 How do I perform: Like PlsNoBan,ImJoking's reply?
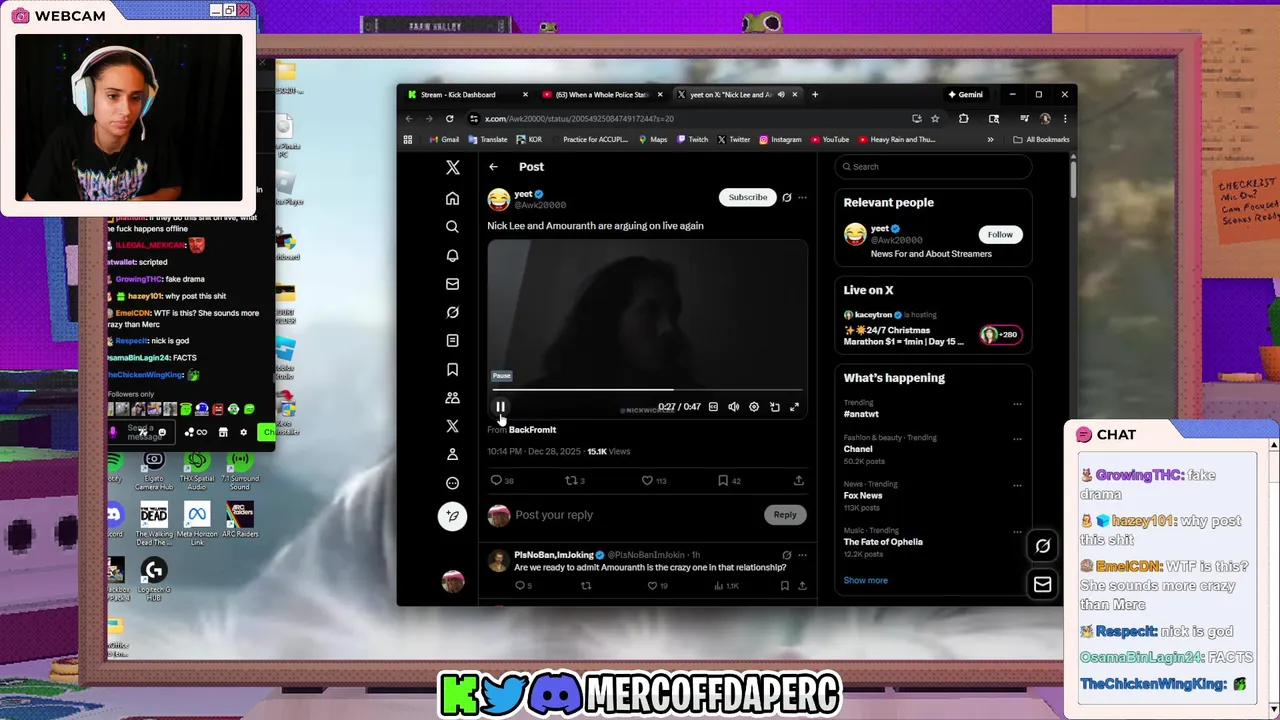(658, 586)
